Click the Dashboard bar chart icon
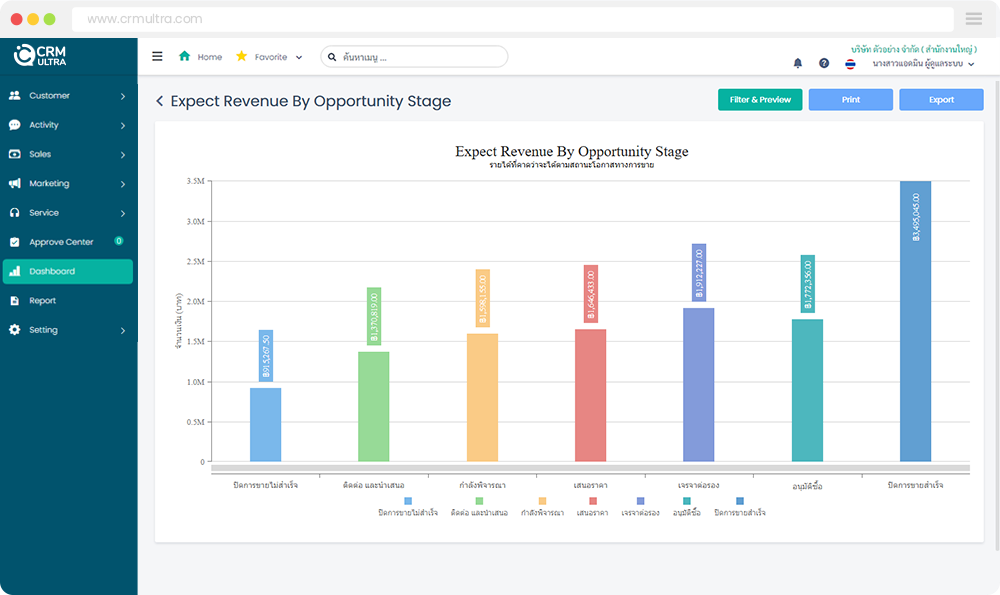Screen dimensions: 1000x595 click(x=15, y=271)
